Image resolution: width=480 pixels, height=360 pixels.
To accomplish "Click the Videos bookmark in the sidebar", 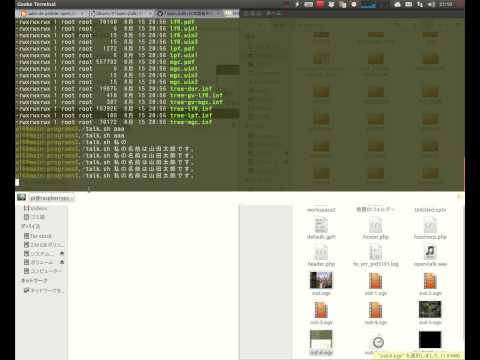I will point(35,208).
